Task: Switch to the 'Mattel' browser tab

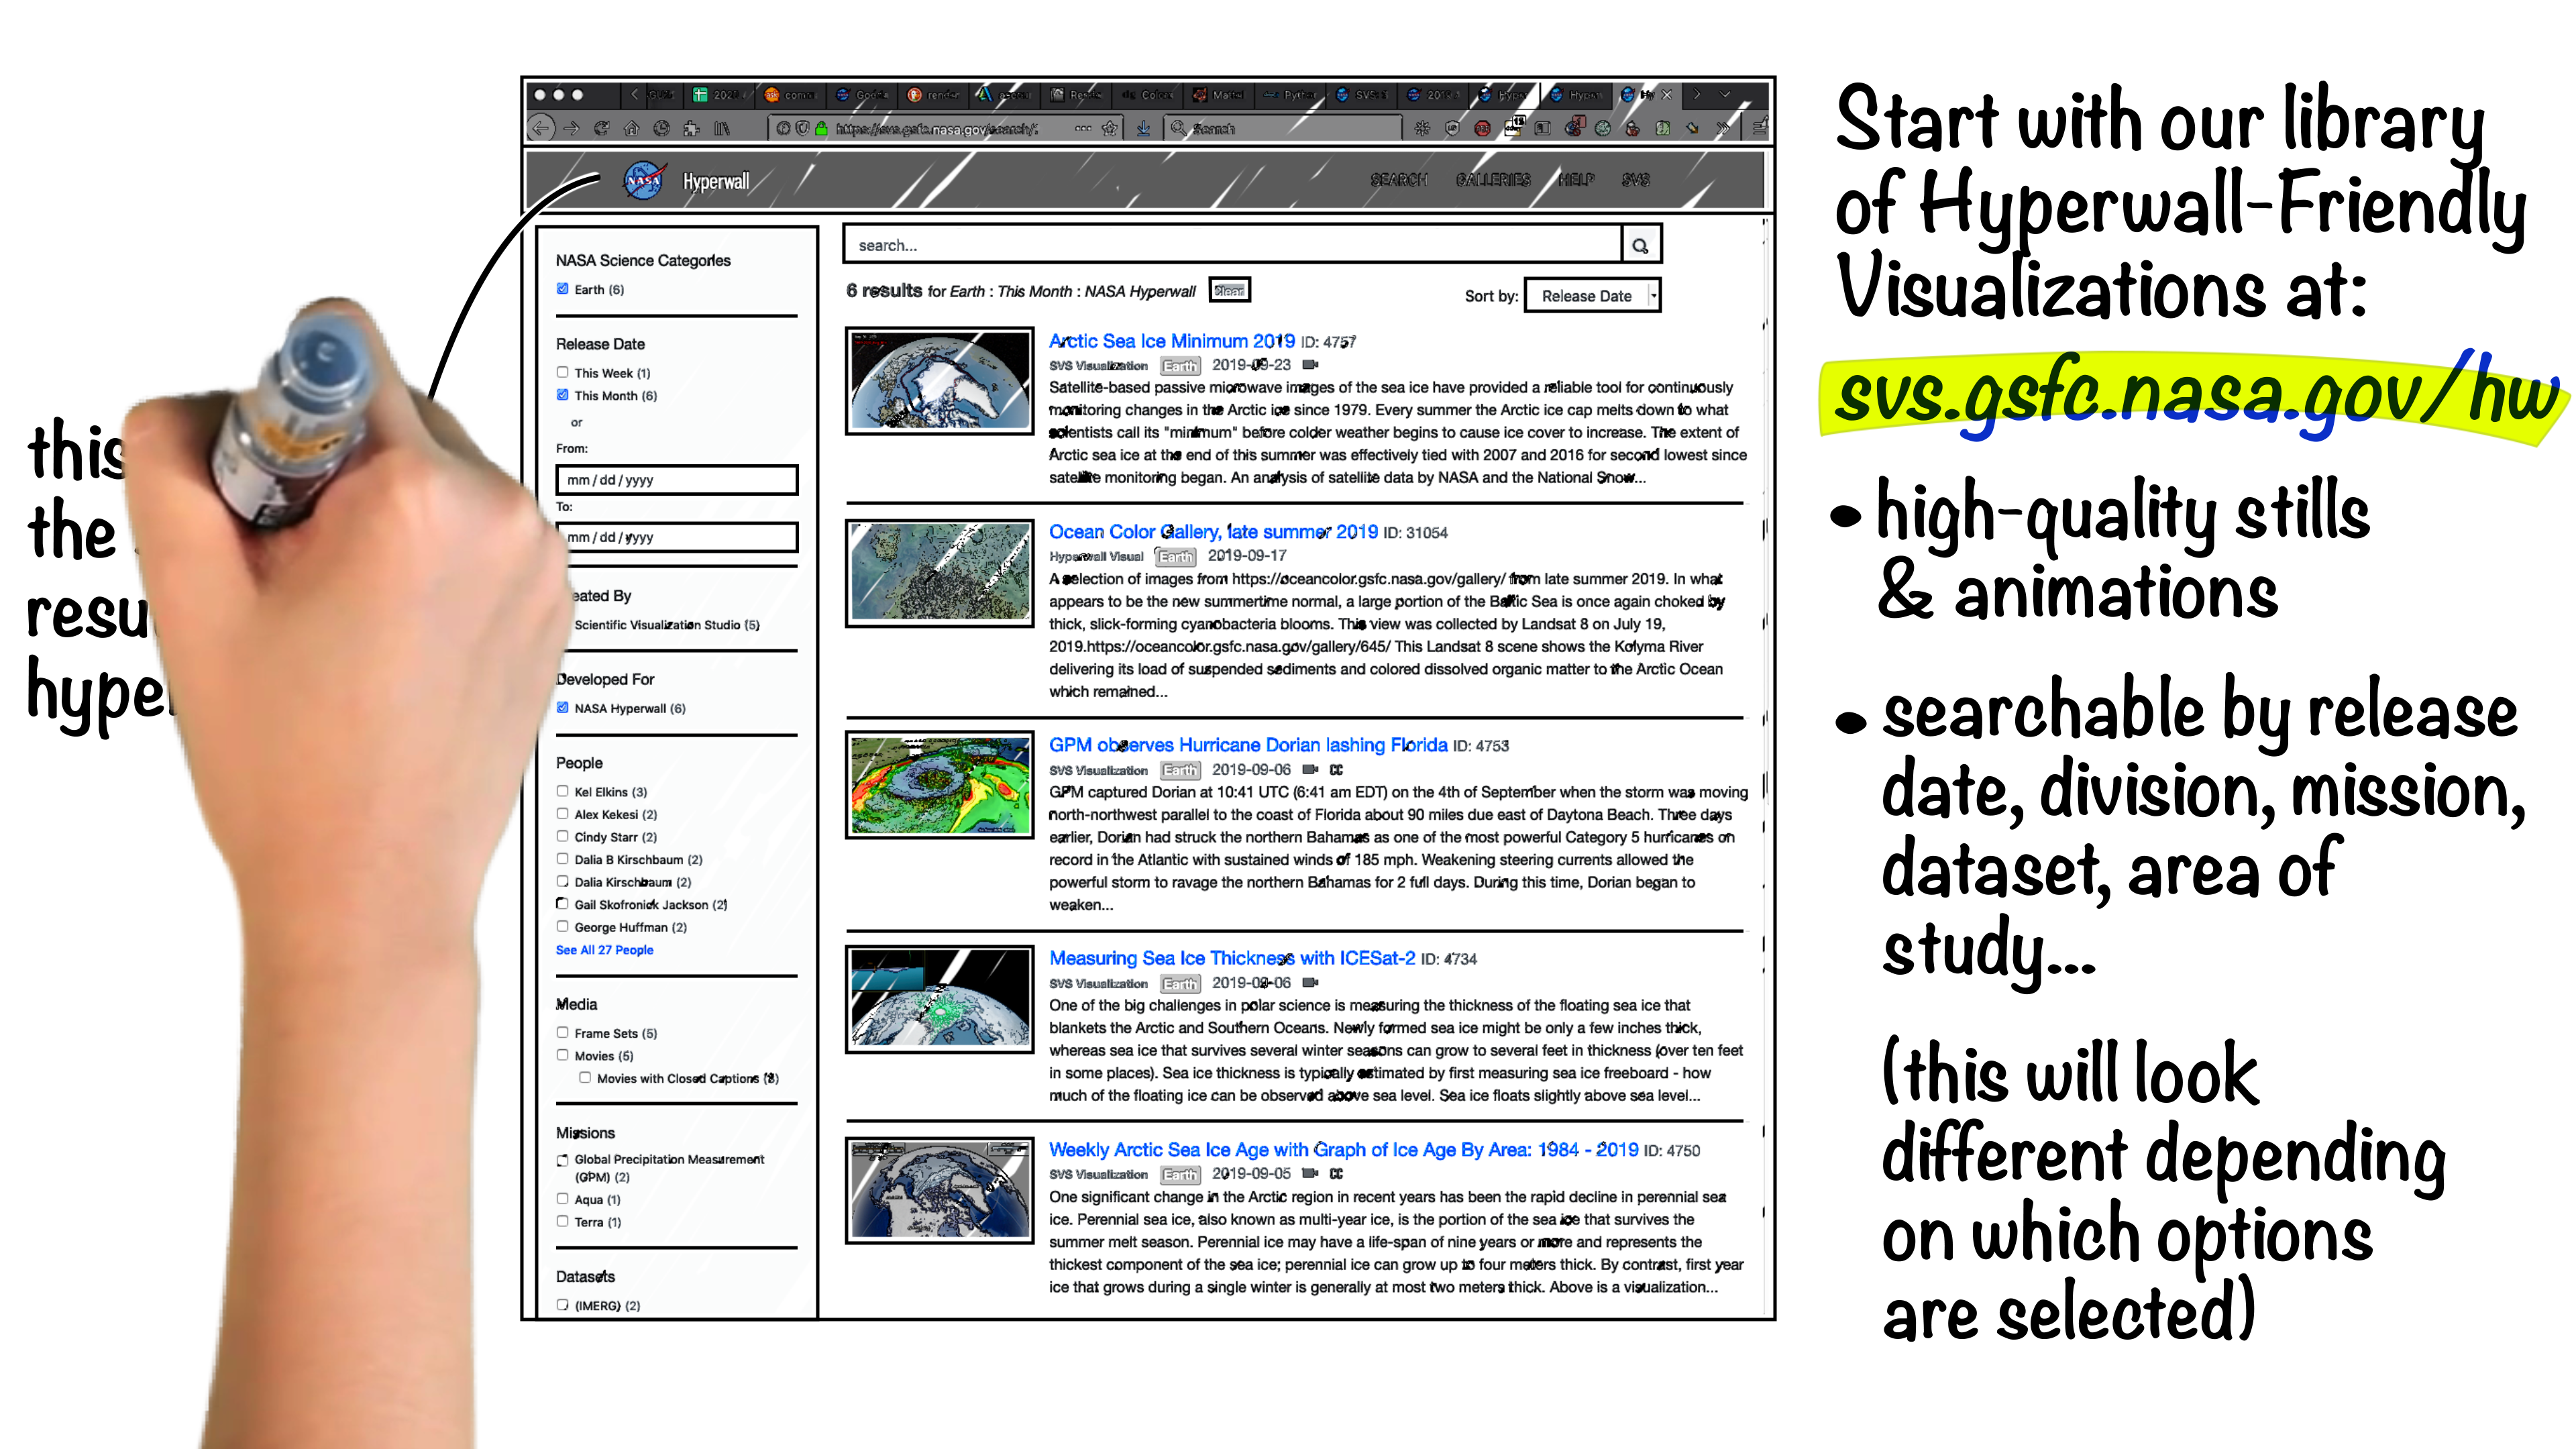Action: pos(1218,95)
